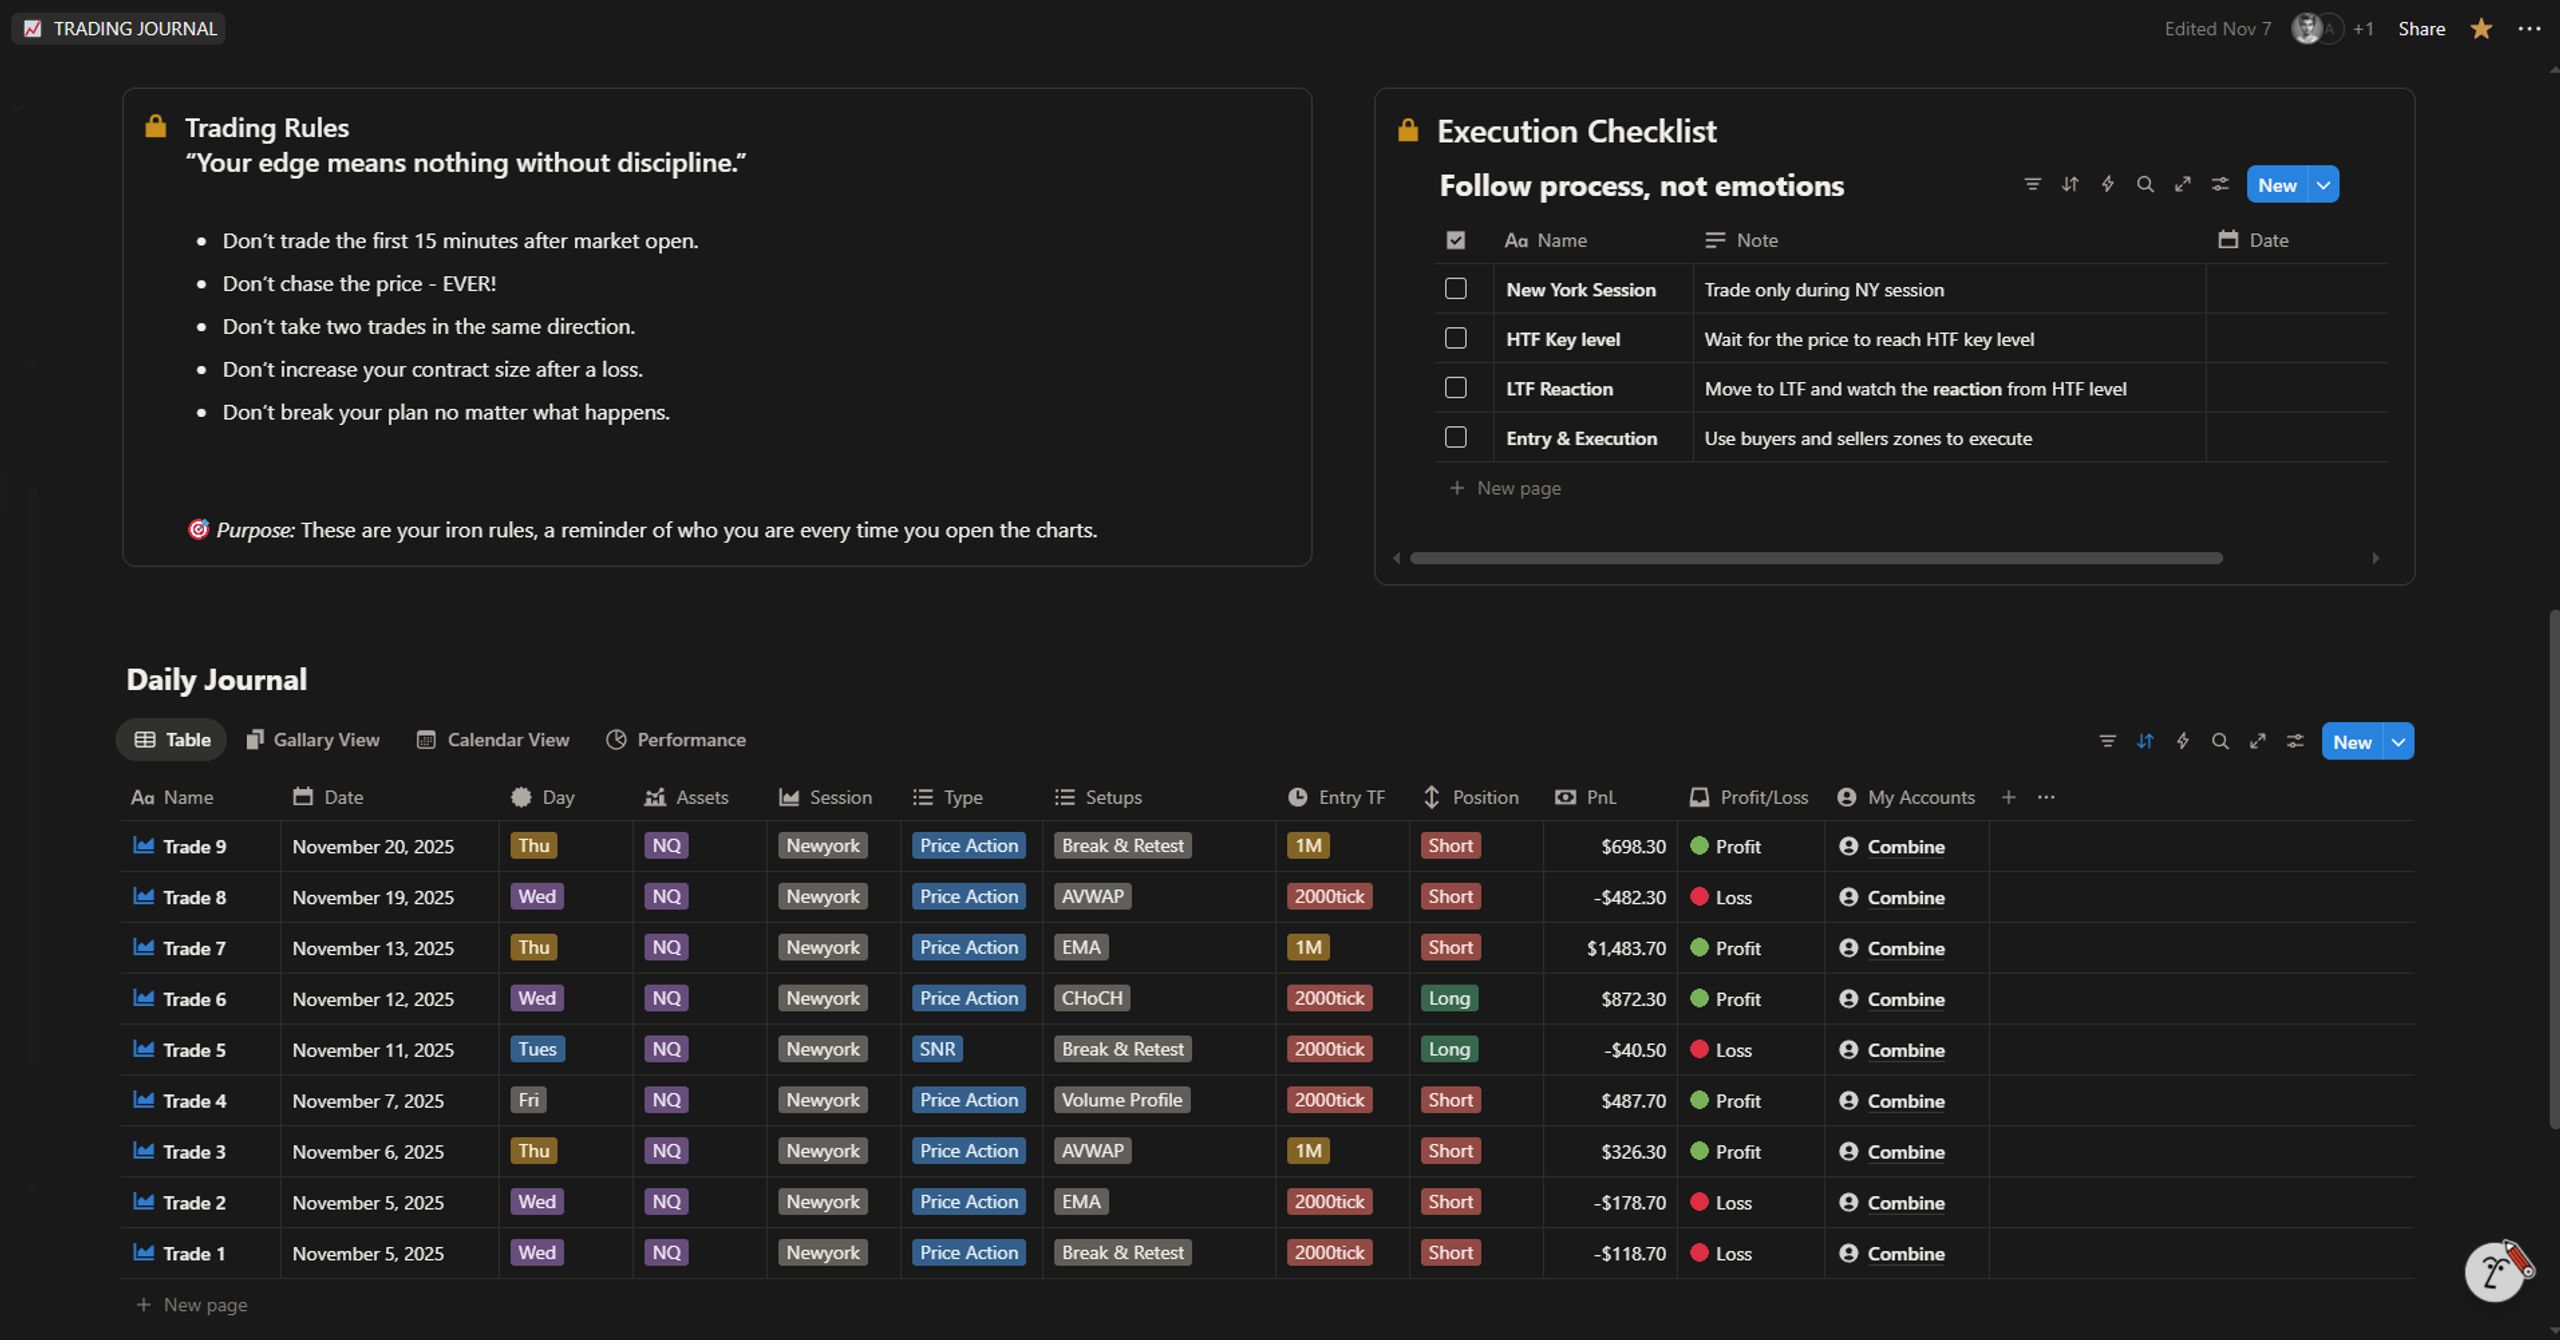Click the filter icon in Execution Checklist
This screenshot has height=1340, width=2560.
tap(2032, 184)
